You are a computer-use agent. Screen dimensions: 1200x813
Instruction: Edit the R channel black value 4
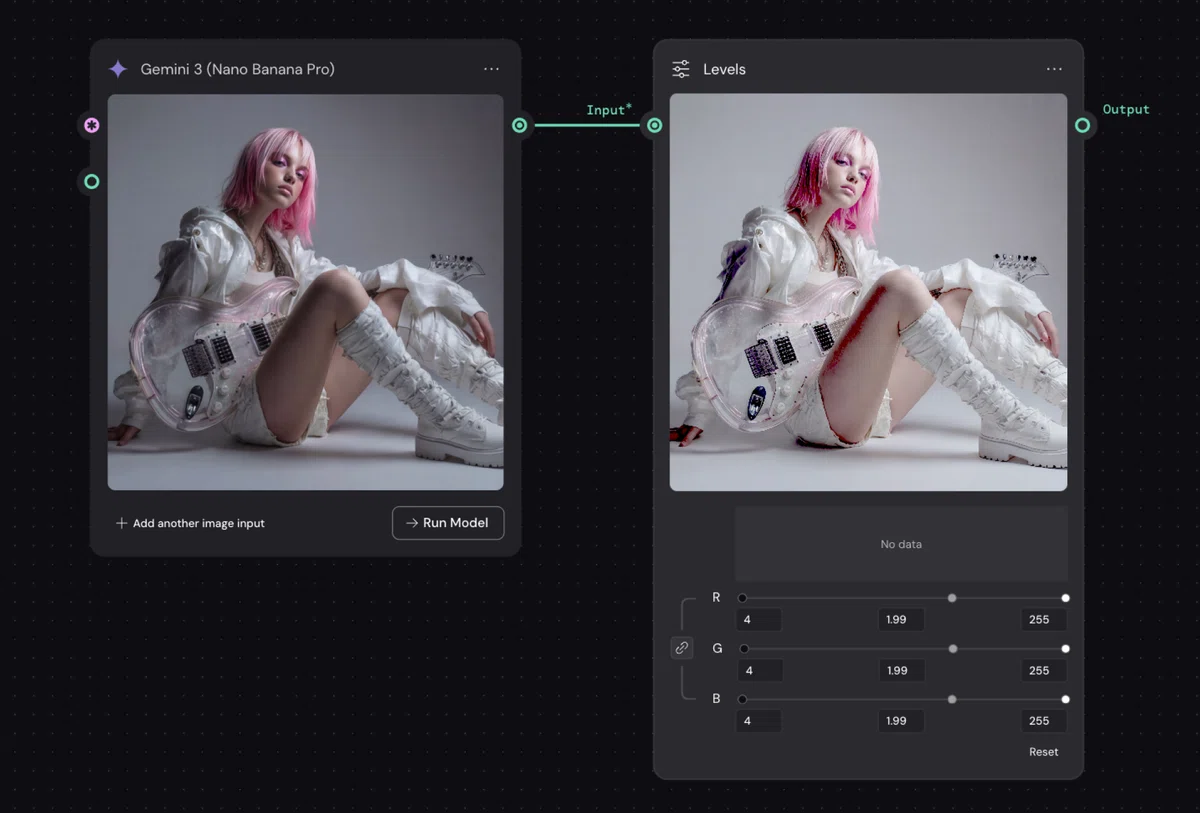759,620
